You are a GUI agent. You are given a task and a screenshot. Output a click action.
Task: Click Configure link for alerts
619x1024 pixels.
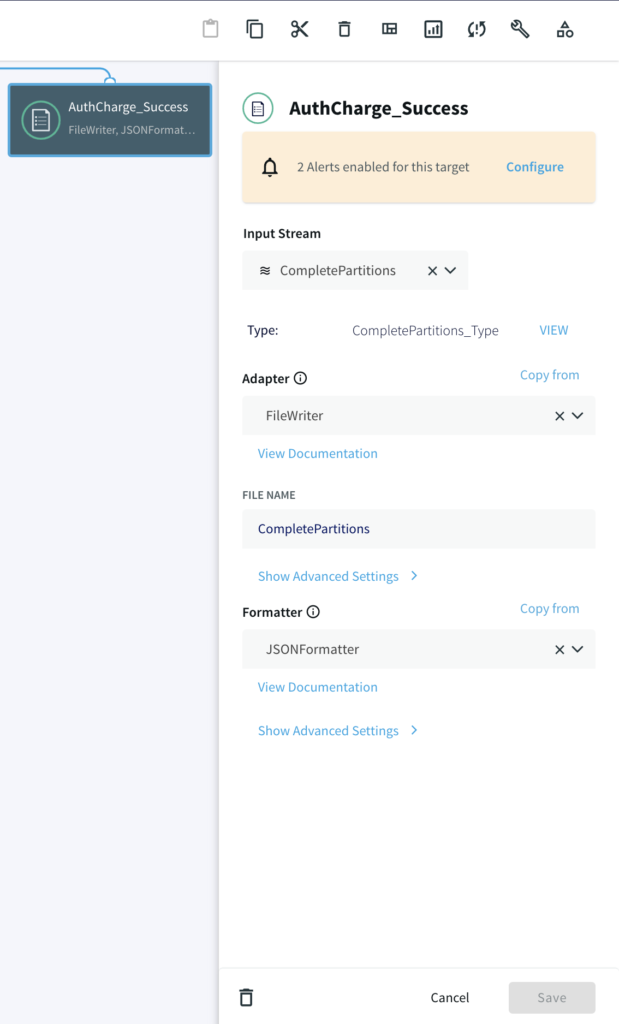click(534, 167)
